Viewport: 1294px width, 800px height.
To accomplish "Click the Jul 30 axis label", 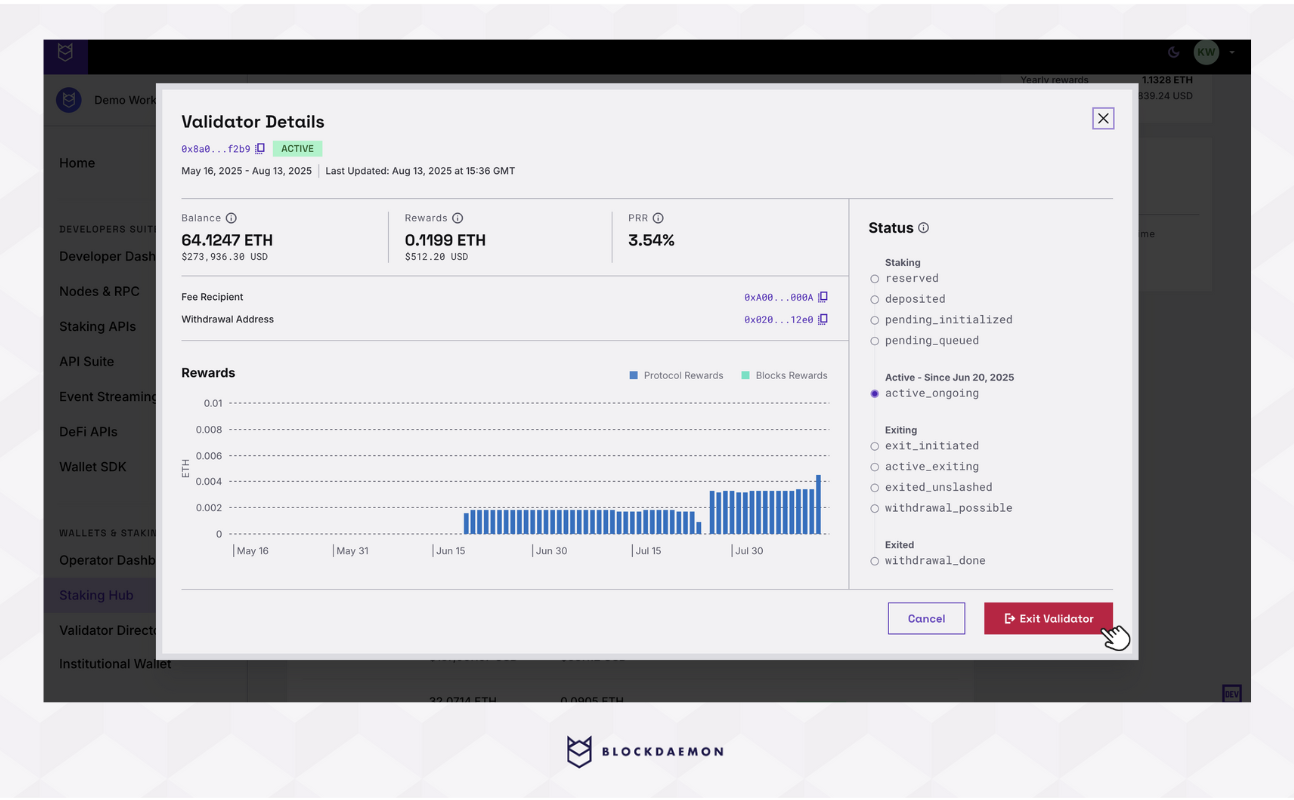I will [x=749, y=551].
